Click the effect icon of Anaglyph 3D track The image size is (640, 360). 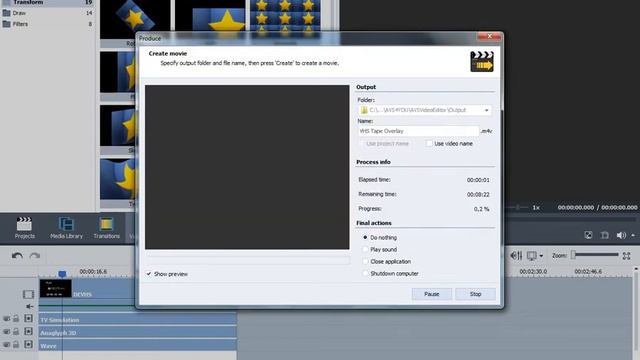coord(28,331)
